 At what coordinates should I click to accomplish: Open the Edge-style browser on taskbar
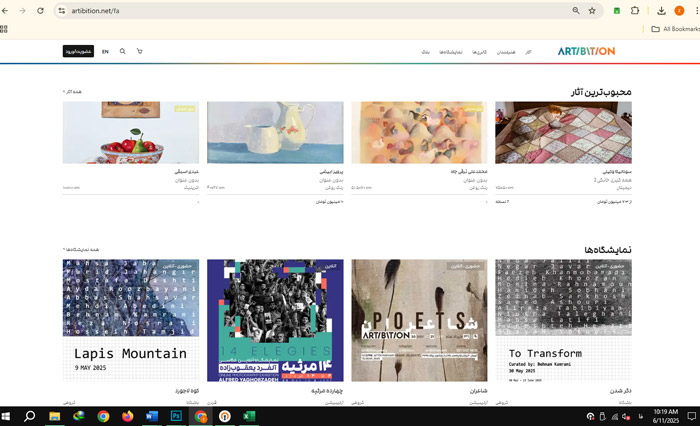[79, 416]
